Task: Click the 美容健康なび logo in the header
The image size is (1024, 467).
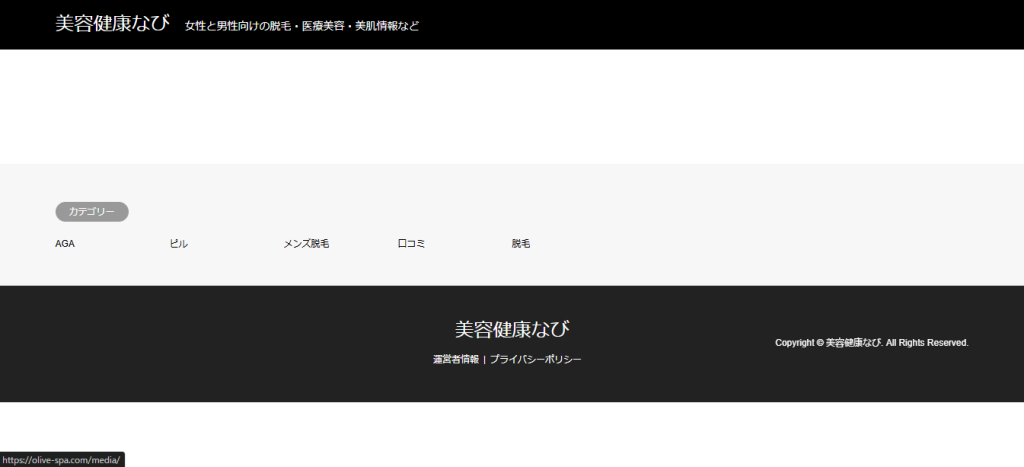Action: (x=112, y=24)
